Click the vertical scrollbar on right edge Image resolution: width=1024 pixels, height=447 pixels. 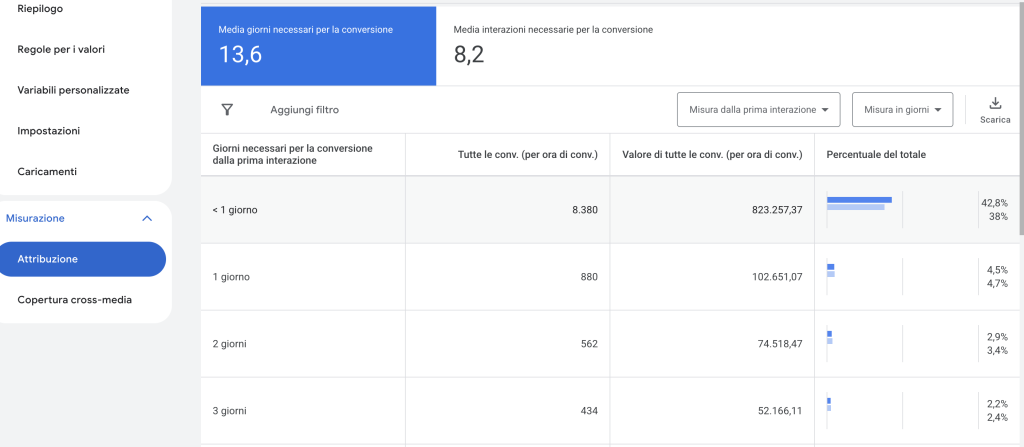click(1021, 118)
